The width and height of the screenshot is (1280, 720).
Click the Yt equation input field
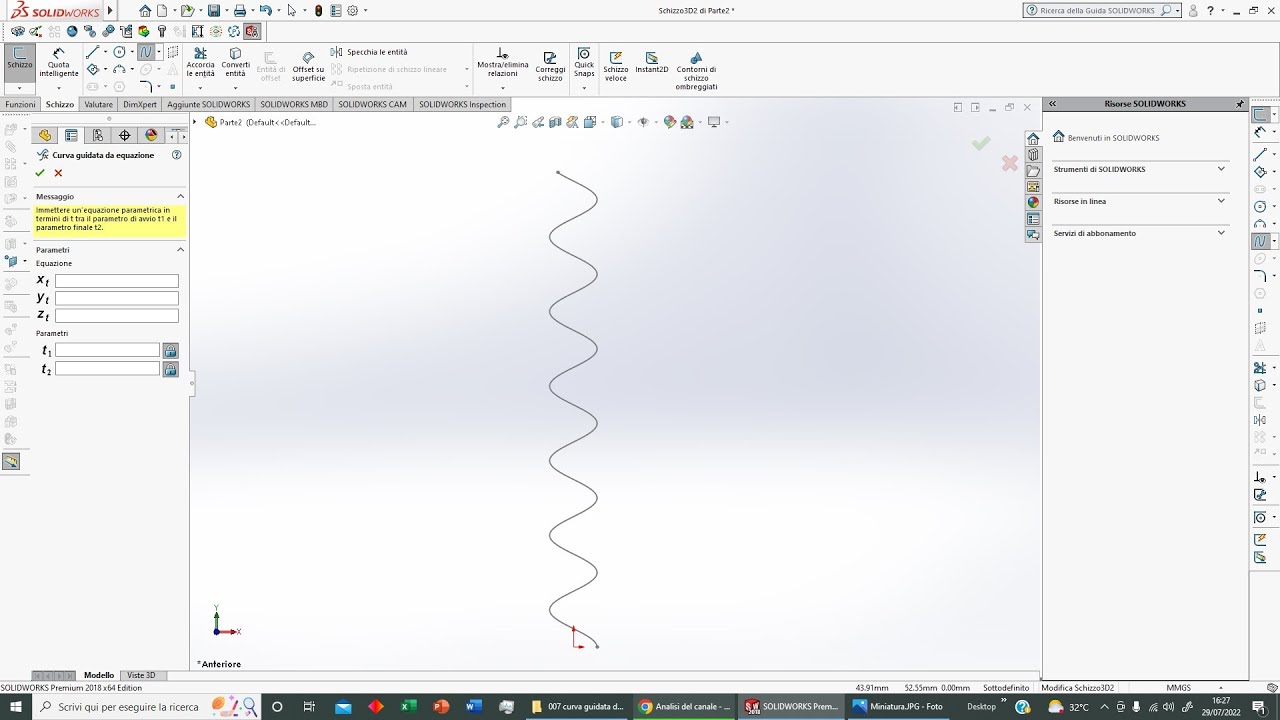117,298
